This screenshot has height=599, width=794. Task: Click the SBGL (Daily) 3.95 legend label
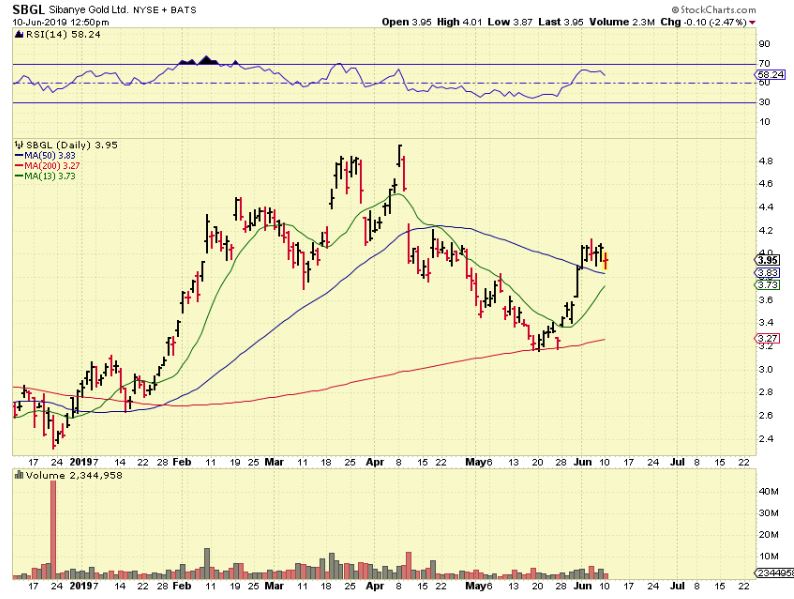coord(72,145)
